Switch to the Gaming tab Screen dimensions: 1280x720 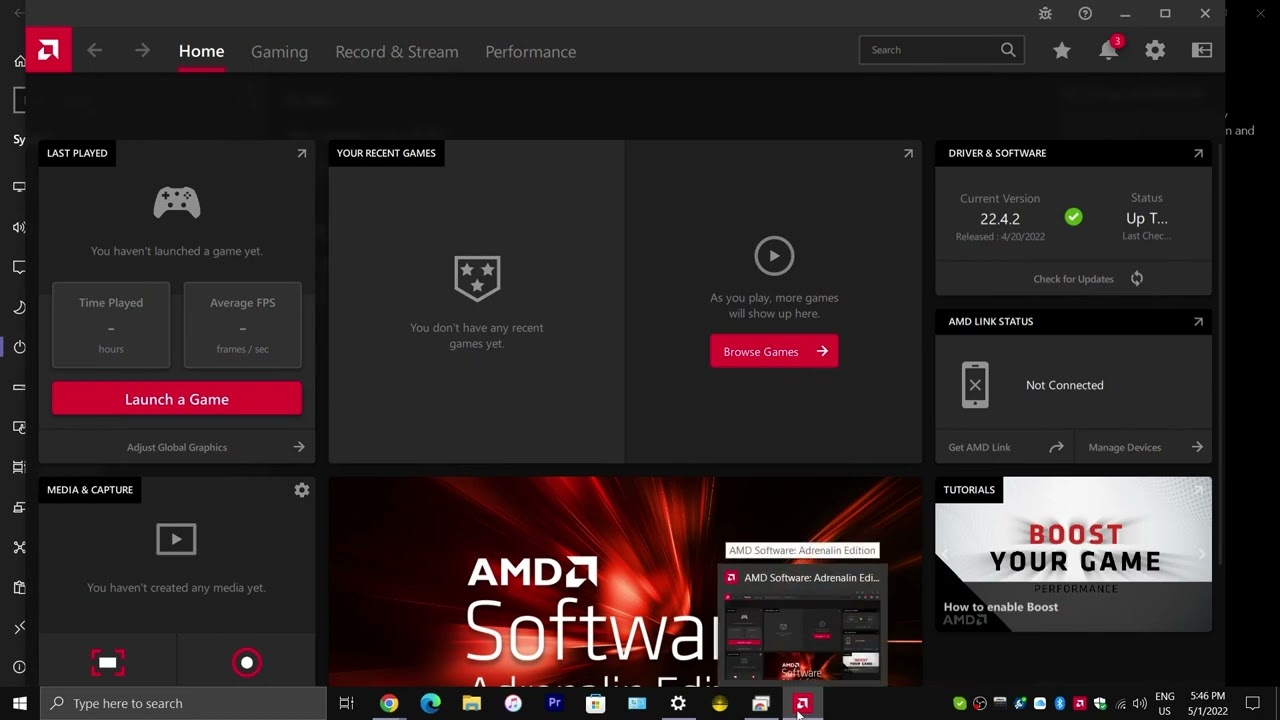[279, 51]
